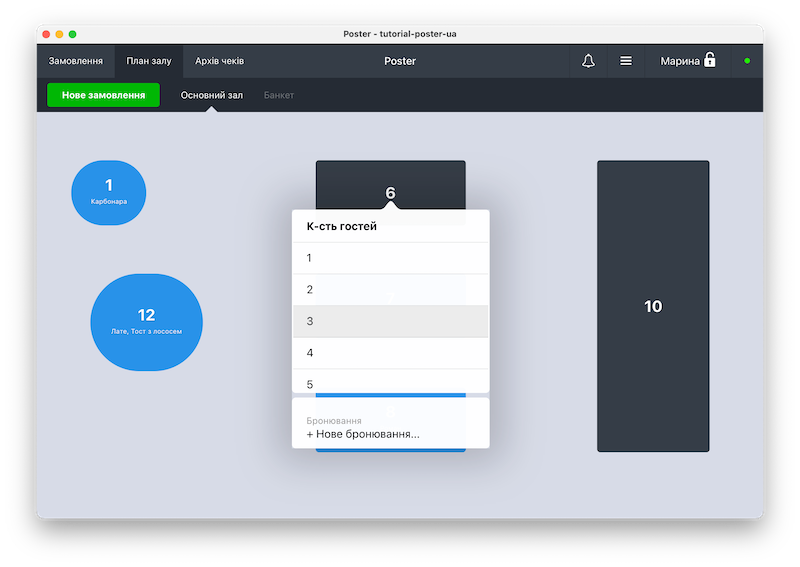The height and width of the screenshot is (567, 800).
Task: Select the Основний зал hall
Action: 212,95
